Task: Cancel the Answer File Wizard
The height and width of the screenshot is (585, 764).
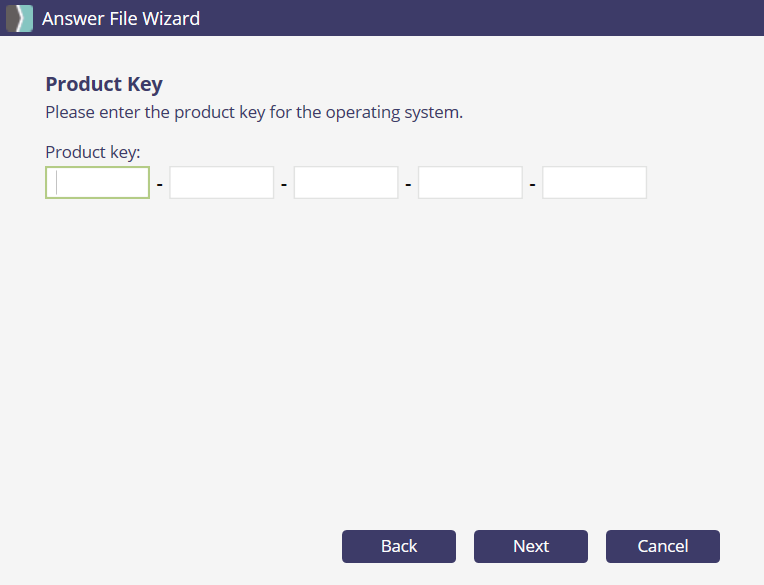Action: [663, 546]
